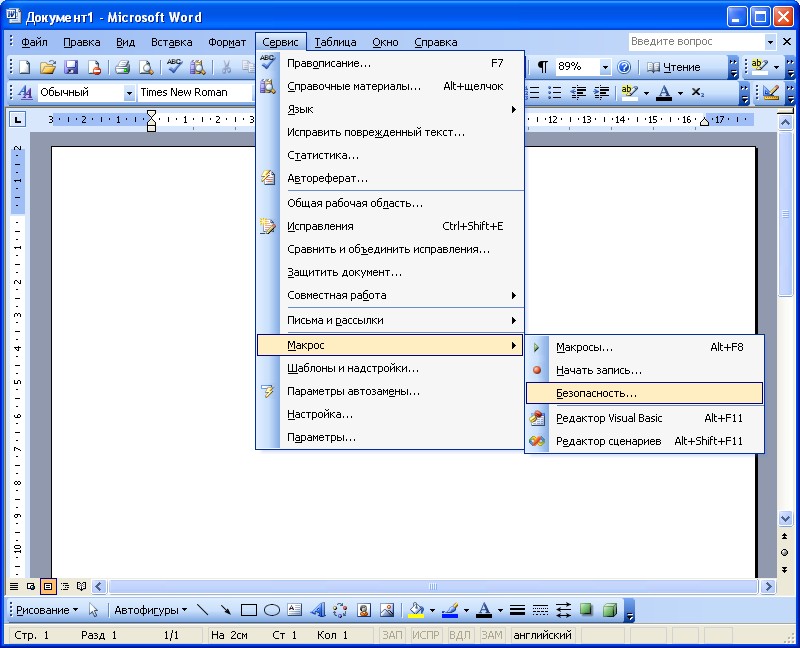Expand the Совместная работа submenu
This screenshot has height=648, width=800.
(390, 295)
